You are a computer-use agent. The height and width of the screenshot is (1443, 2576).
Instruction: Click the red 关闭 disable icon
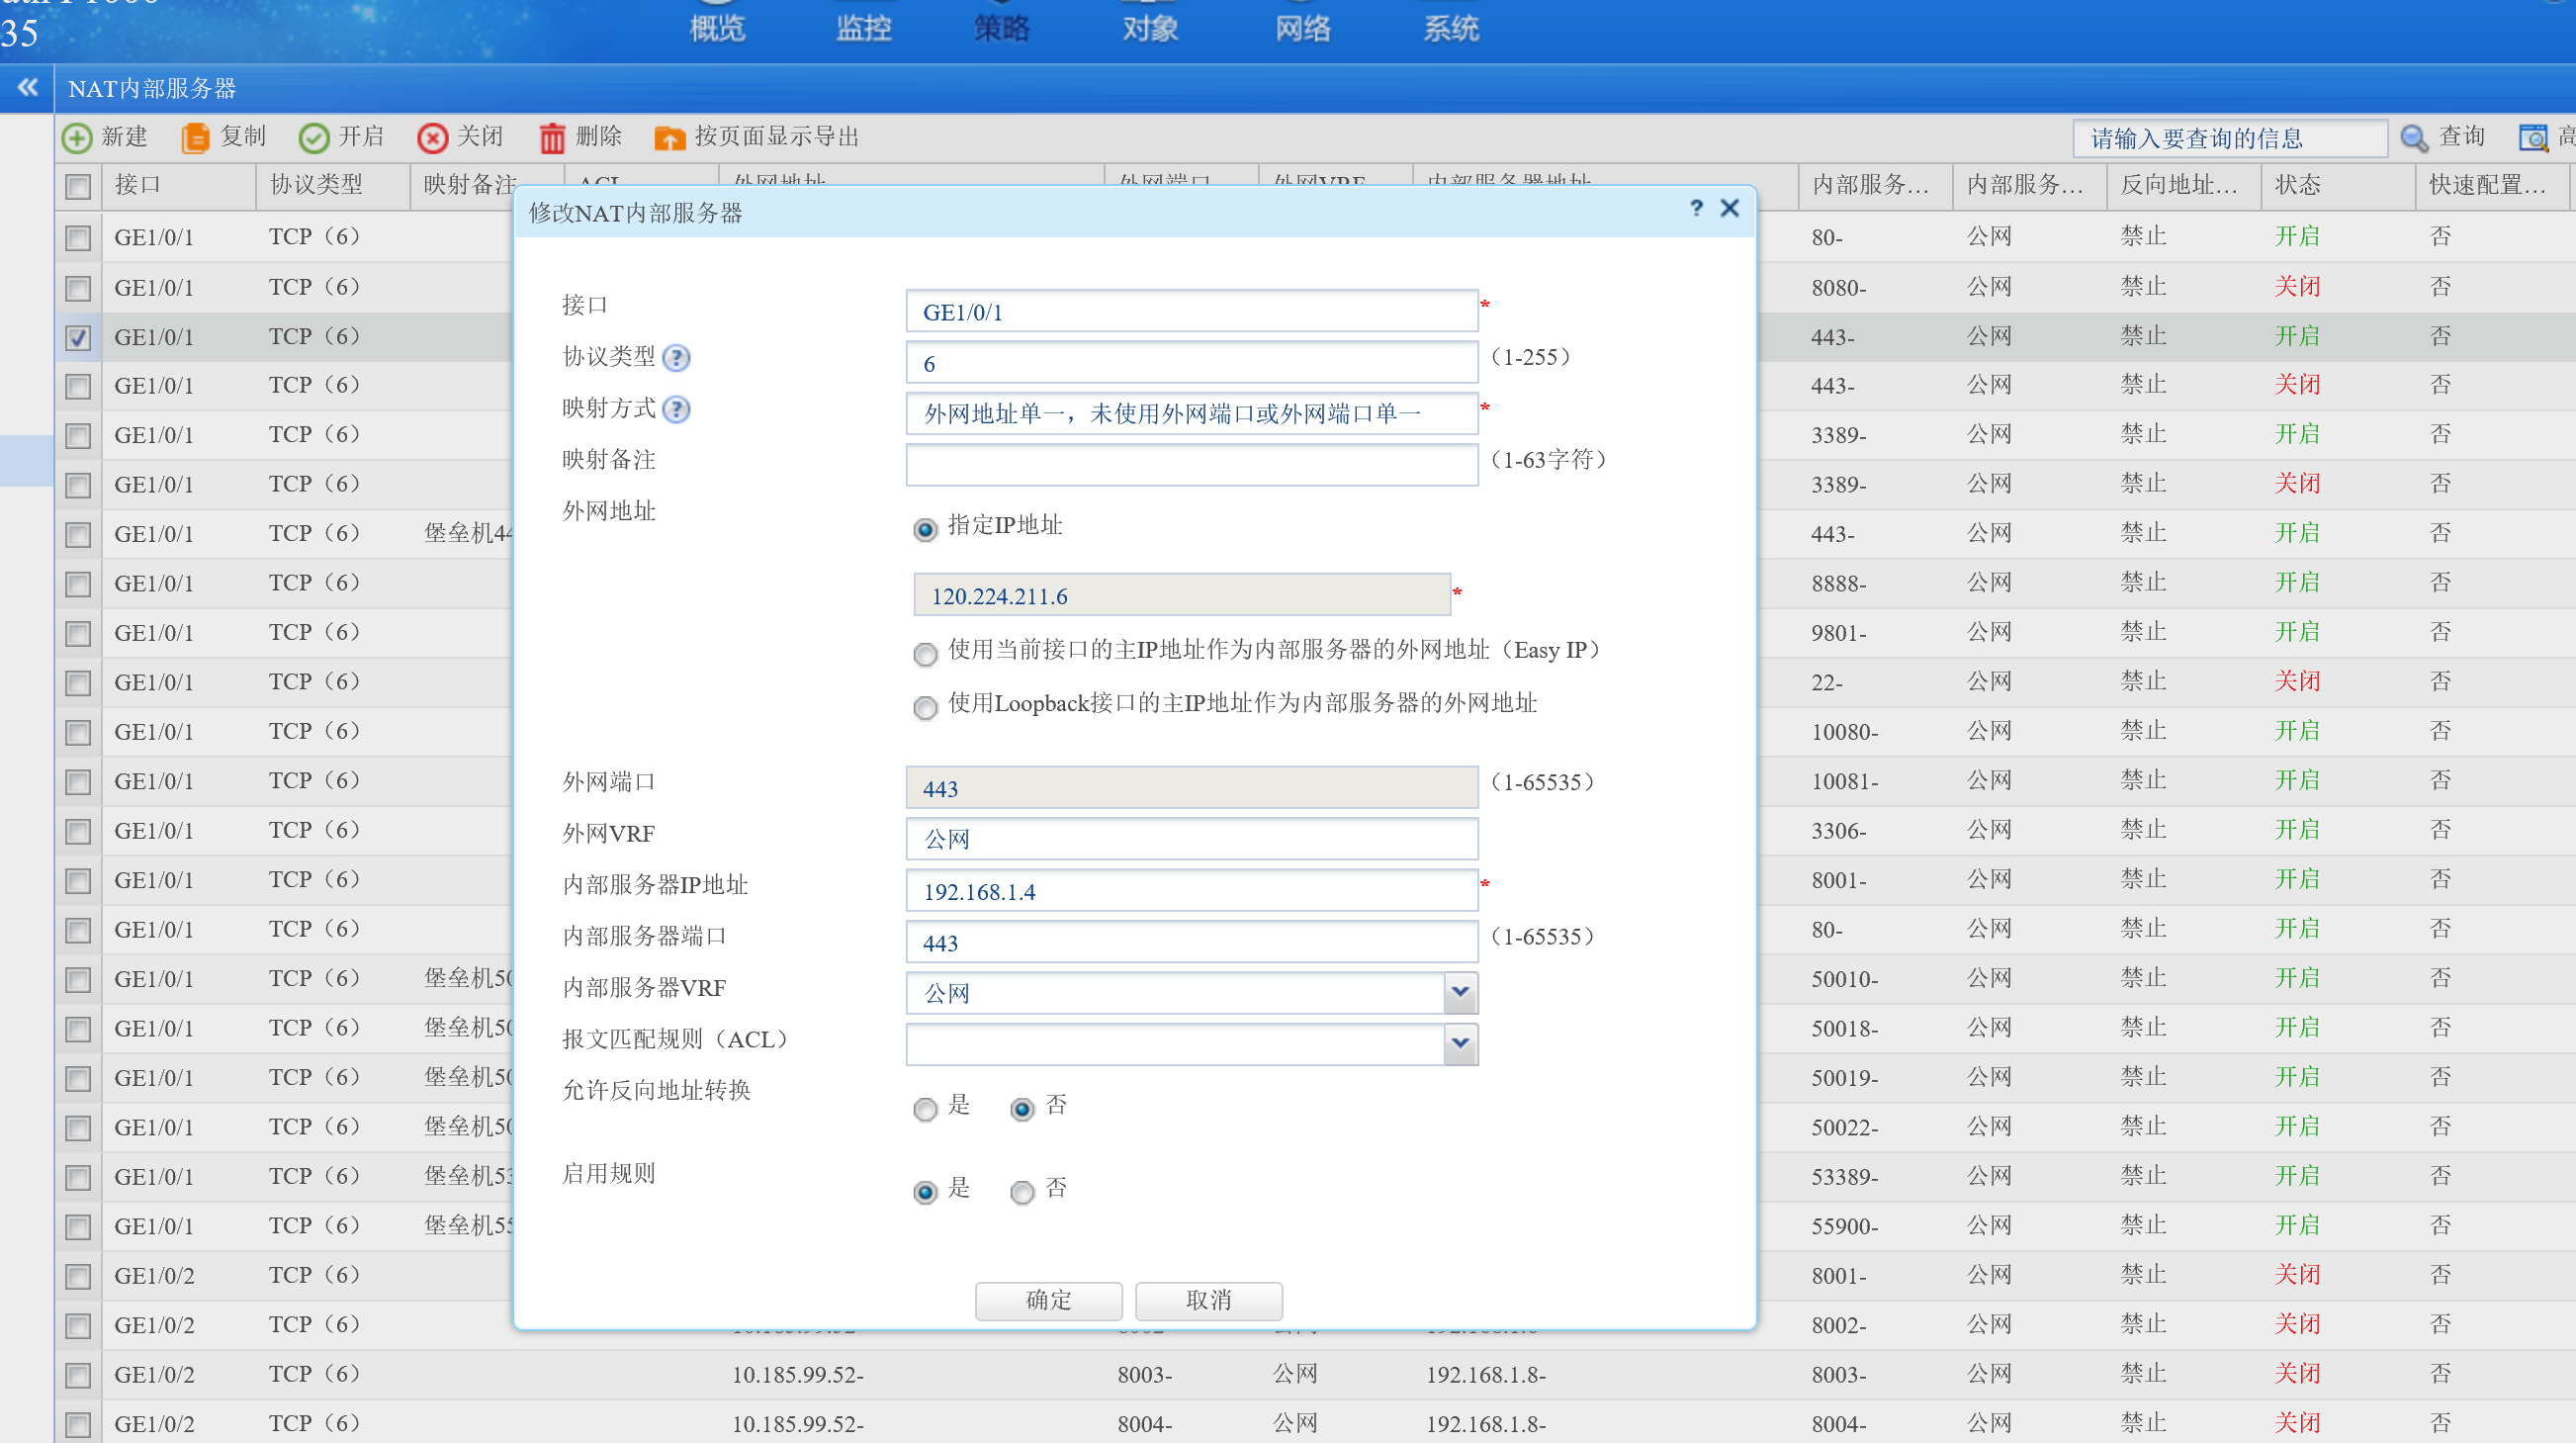point(432,137)
